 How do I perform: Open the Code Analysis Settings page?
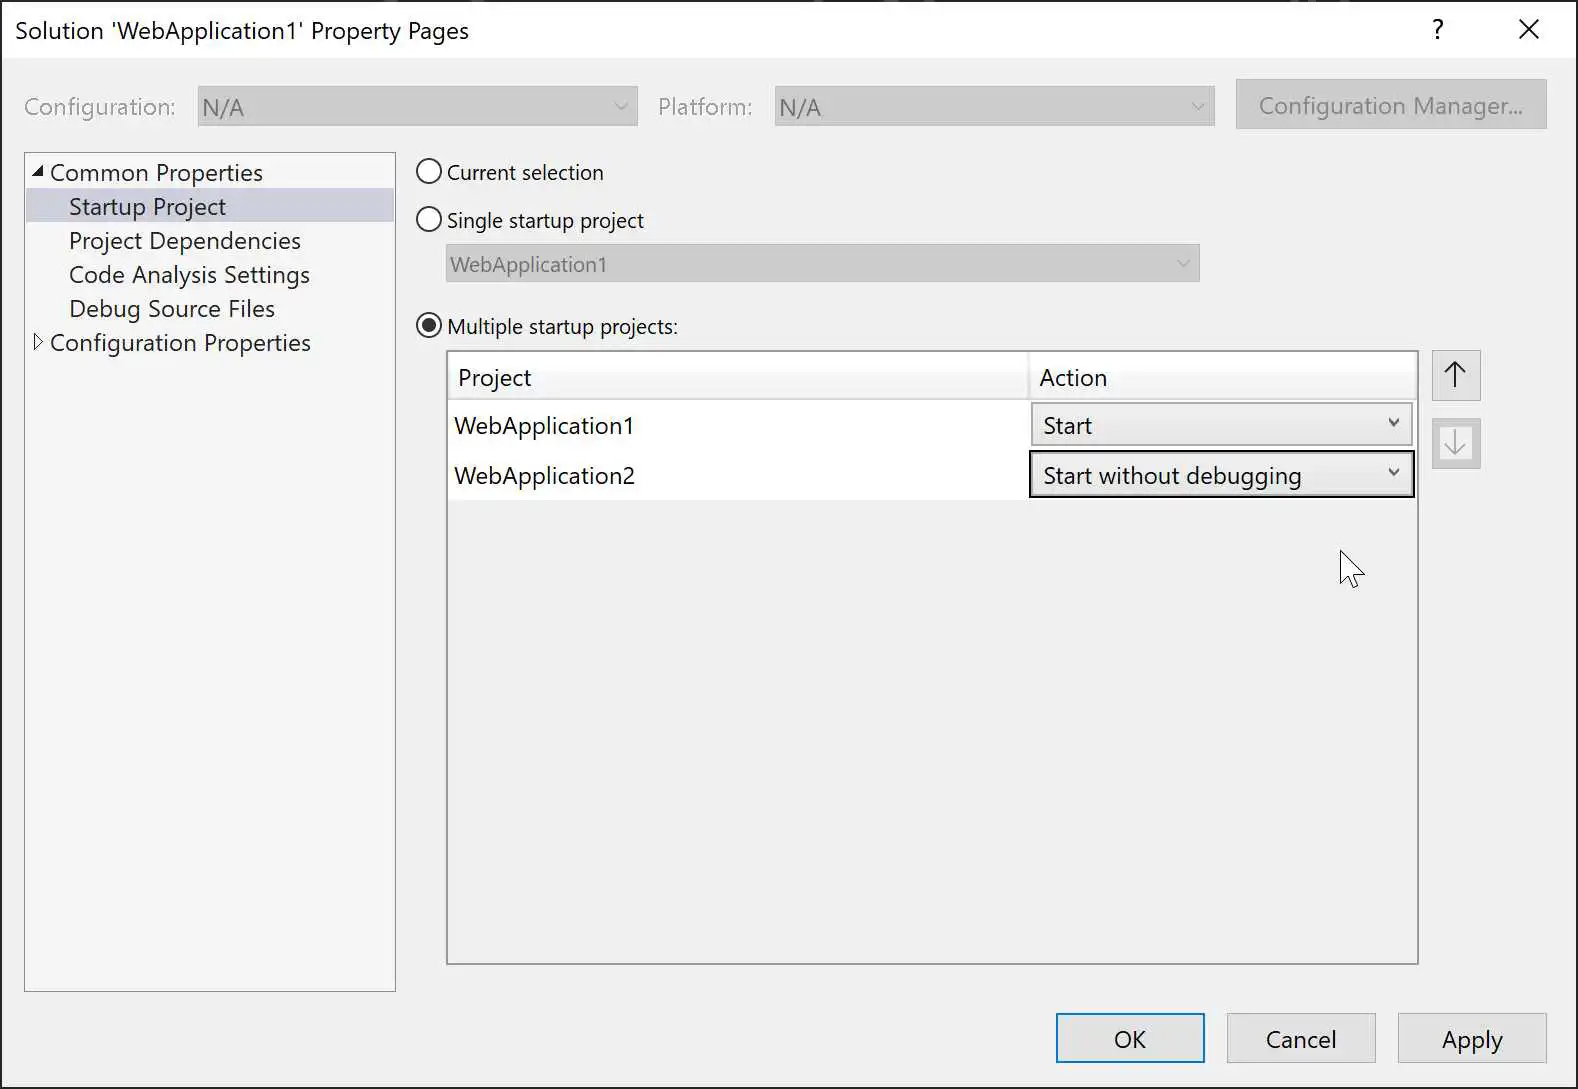(x=189, y=275)
